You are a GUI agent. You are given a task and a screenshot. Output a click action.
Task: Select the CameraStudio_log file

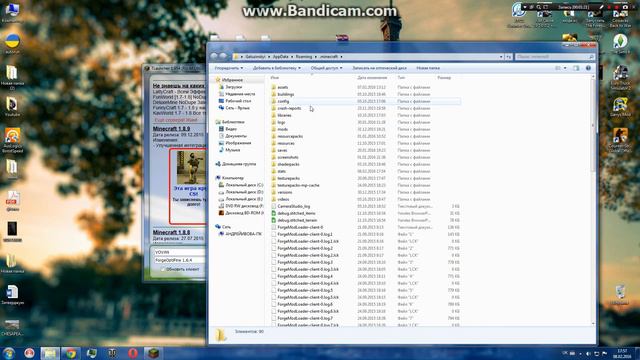pos(293,206)
